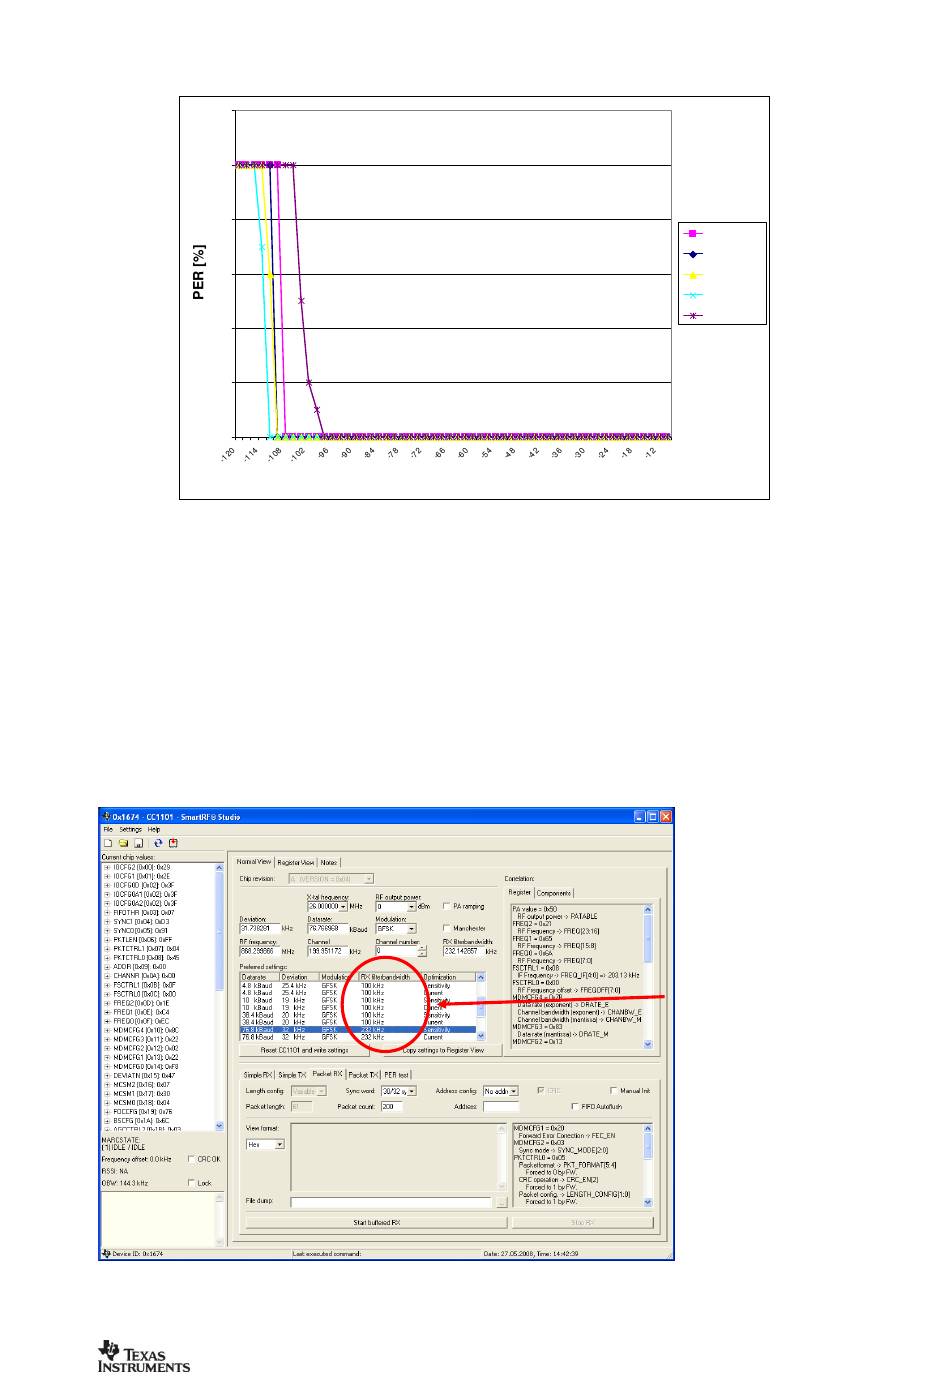
Task: Open the Sync word dropdown
Action: click(x=411, y=1091)
